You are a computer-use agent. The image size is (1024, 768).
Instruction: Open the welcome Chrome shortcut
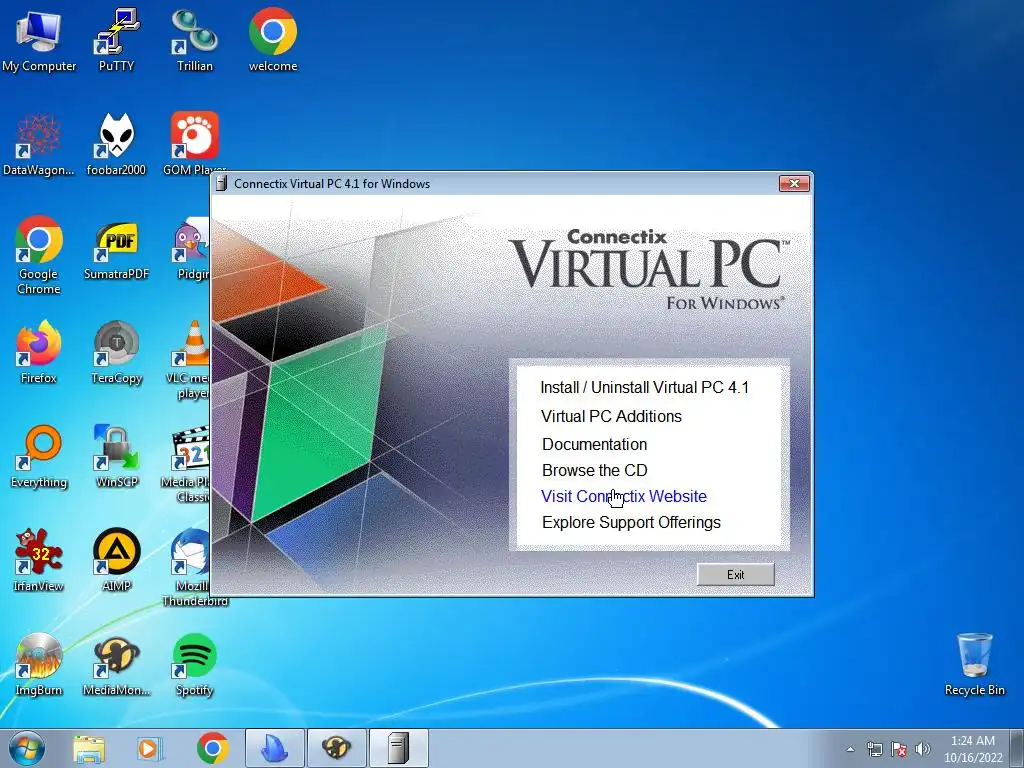point(273,39)
